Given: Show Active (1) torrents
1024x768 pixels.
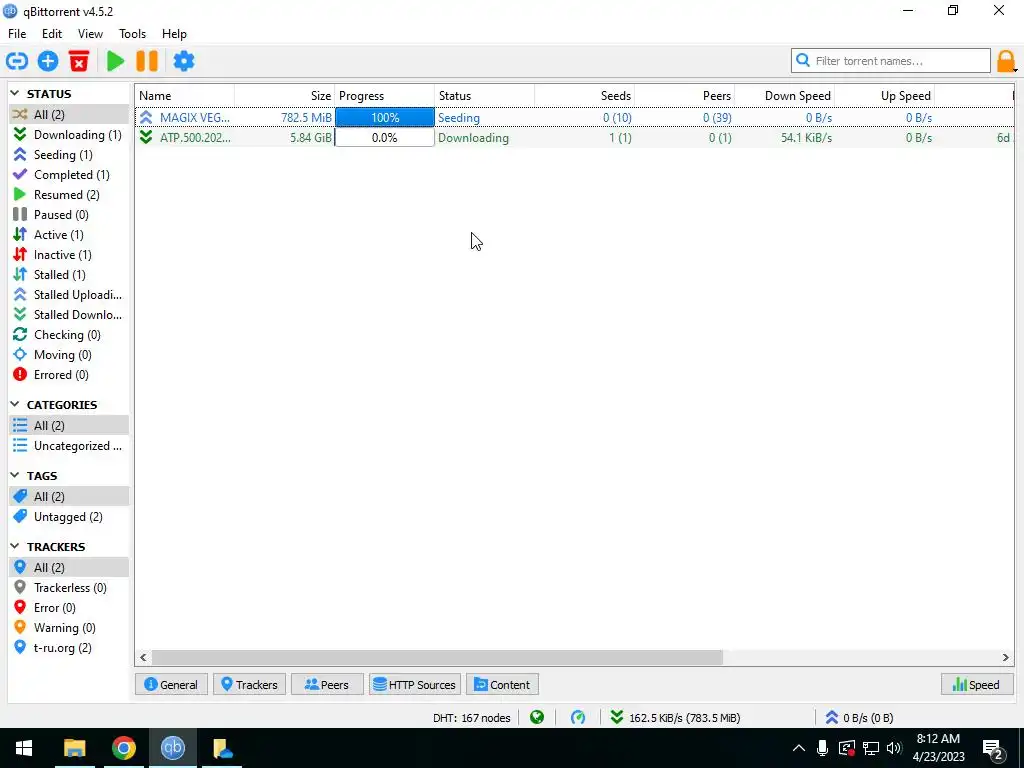Looking at the screenshot, I should click(69, 235).
